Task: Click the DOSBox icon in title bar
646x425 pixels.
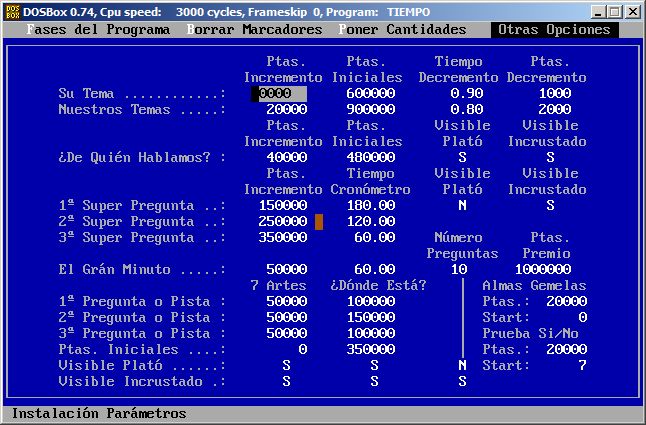Action: [x=12, y=11]
